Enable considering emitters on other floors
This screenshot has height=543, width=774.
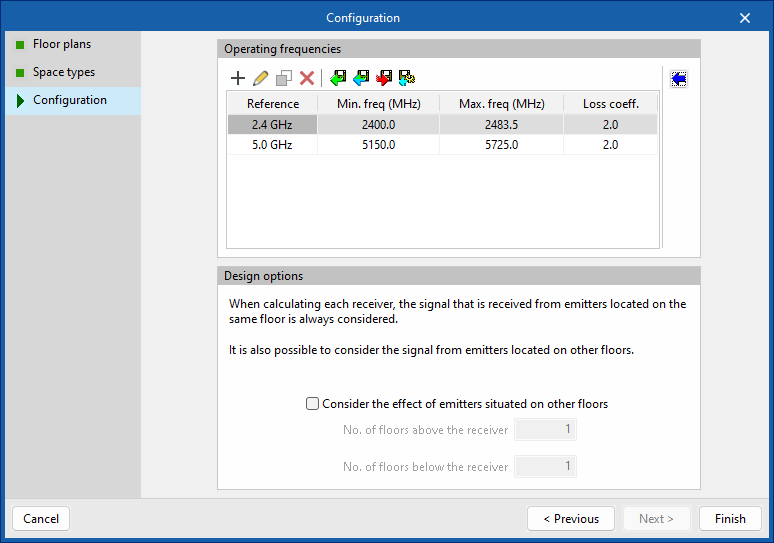312,404
